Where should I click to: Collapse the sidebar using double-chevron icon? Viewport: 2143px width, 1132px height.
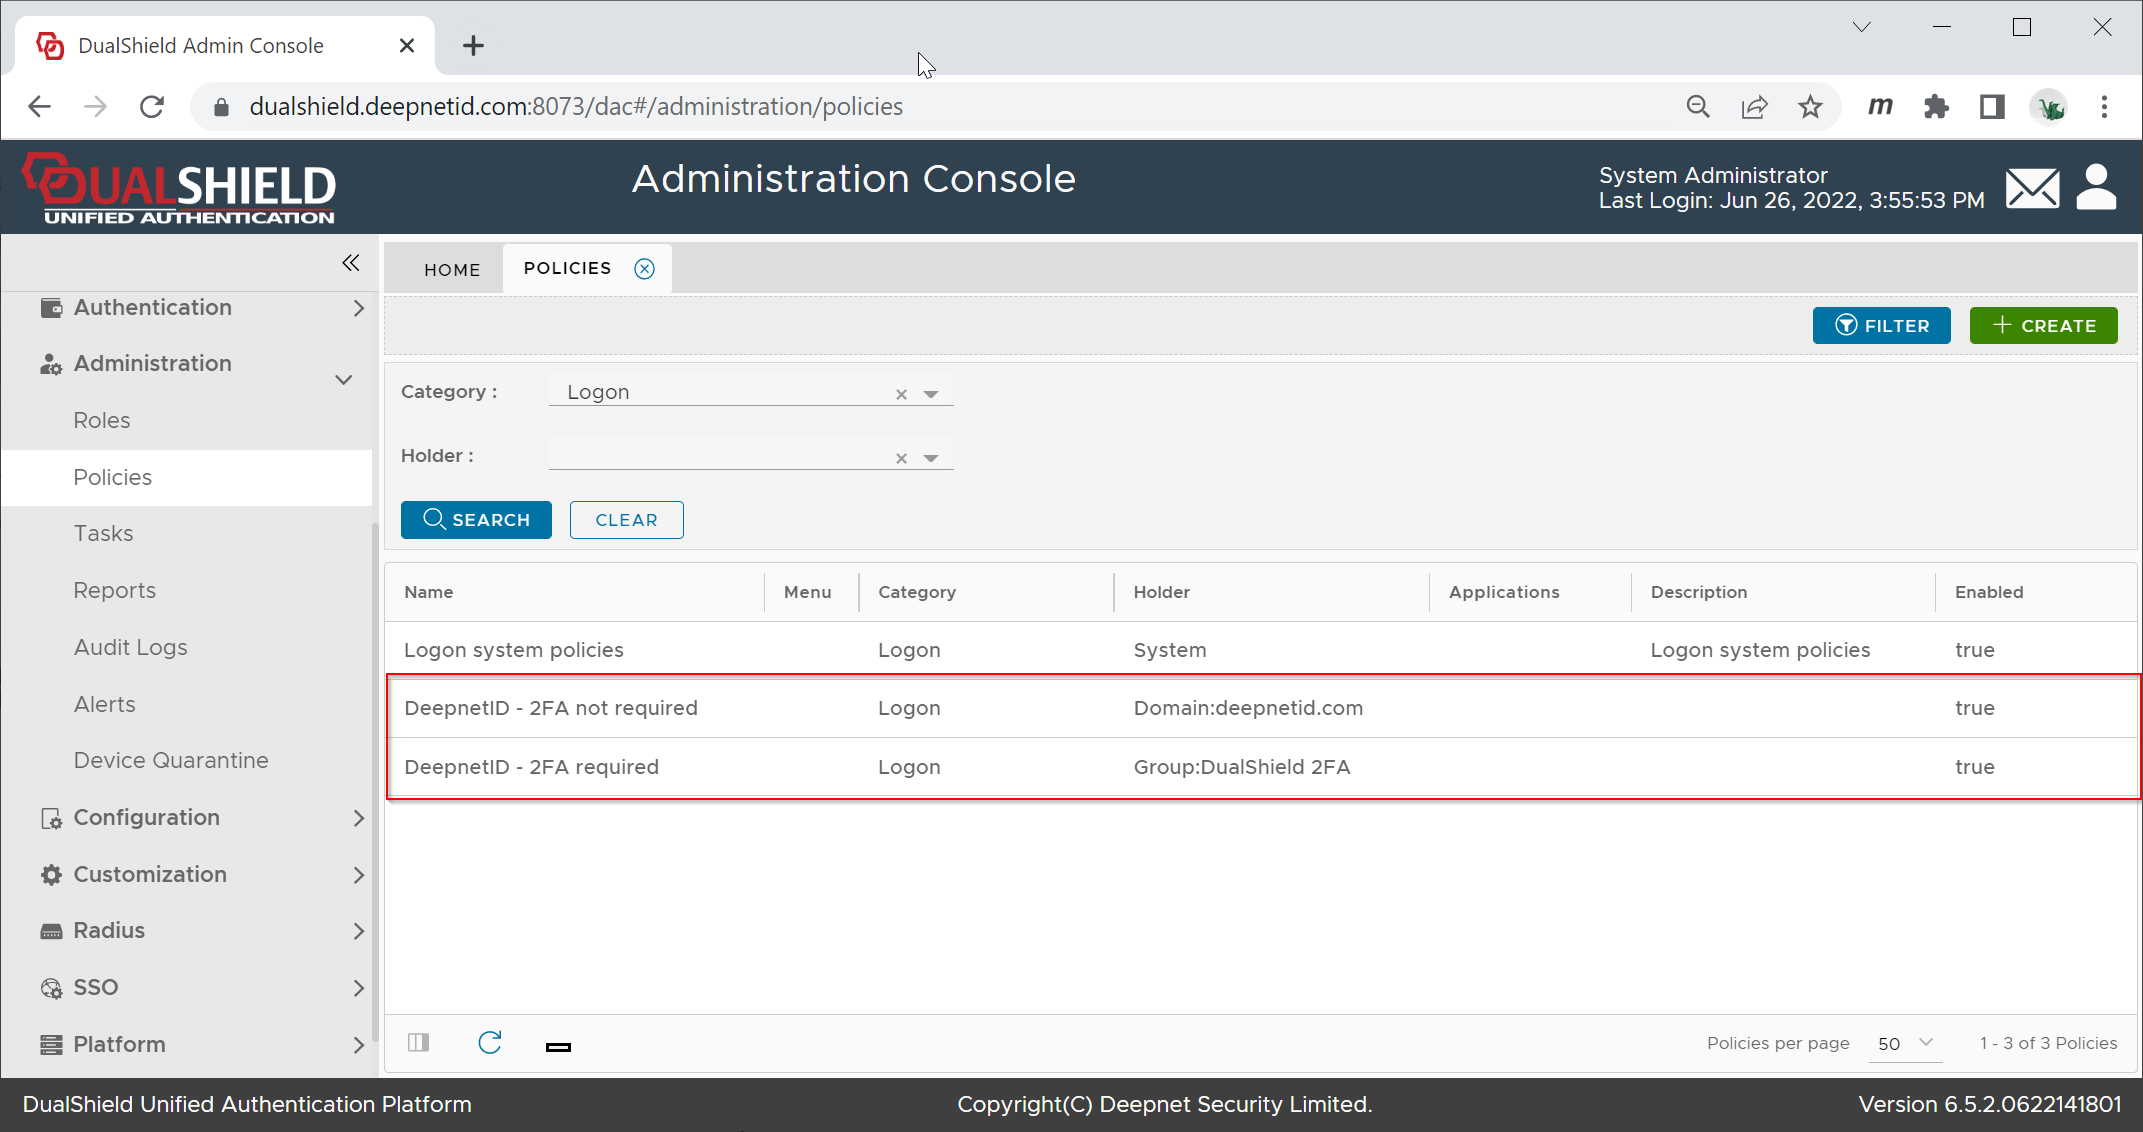pos(350,263)
